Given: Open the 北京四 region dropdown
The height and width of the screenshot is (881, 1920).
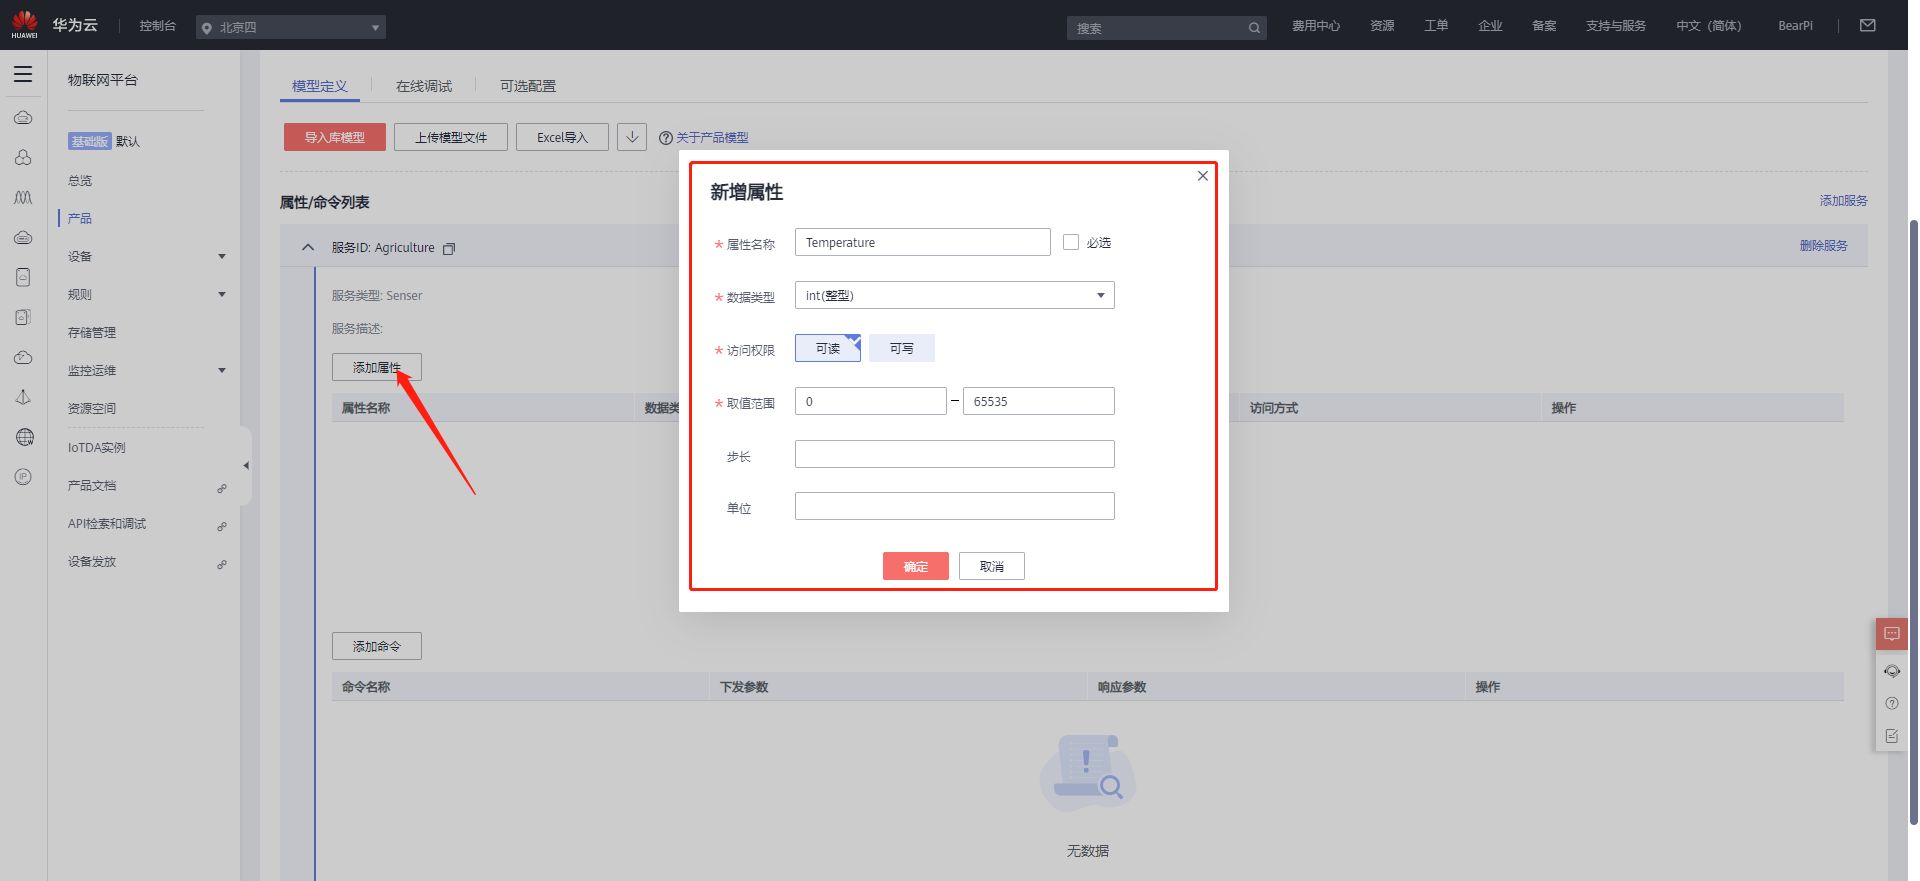Looking at the screenshot, I should 290,27.
